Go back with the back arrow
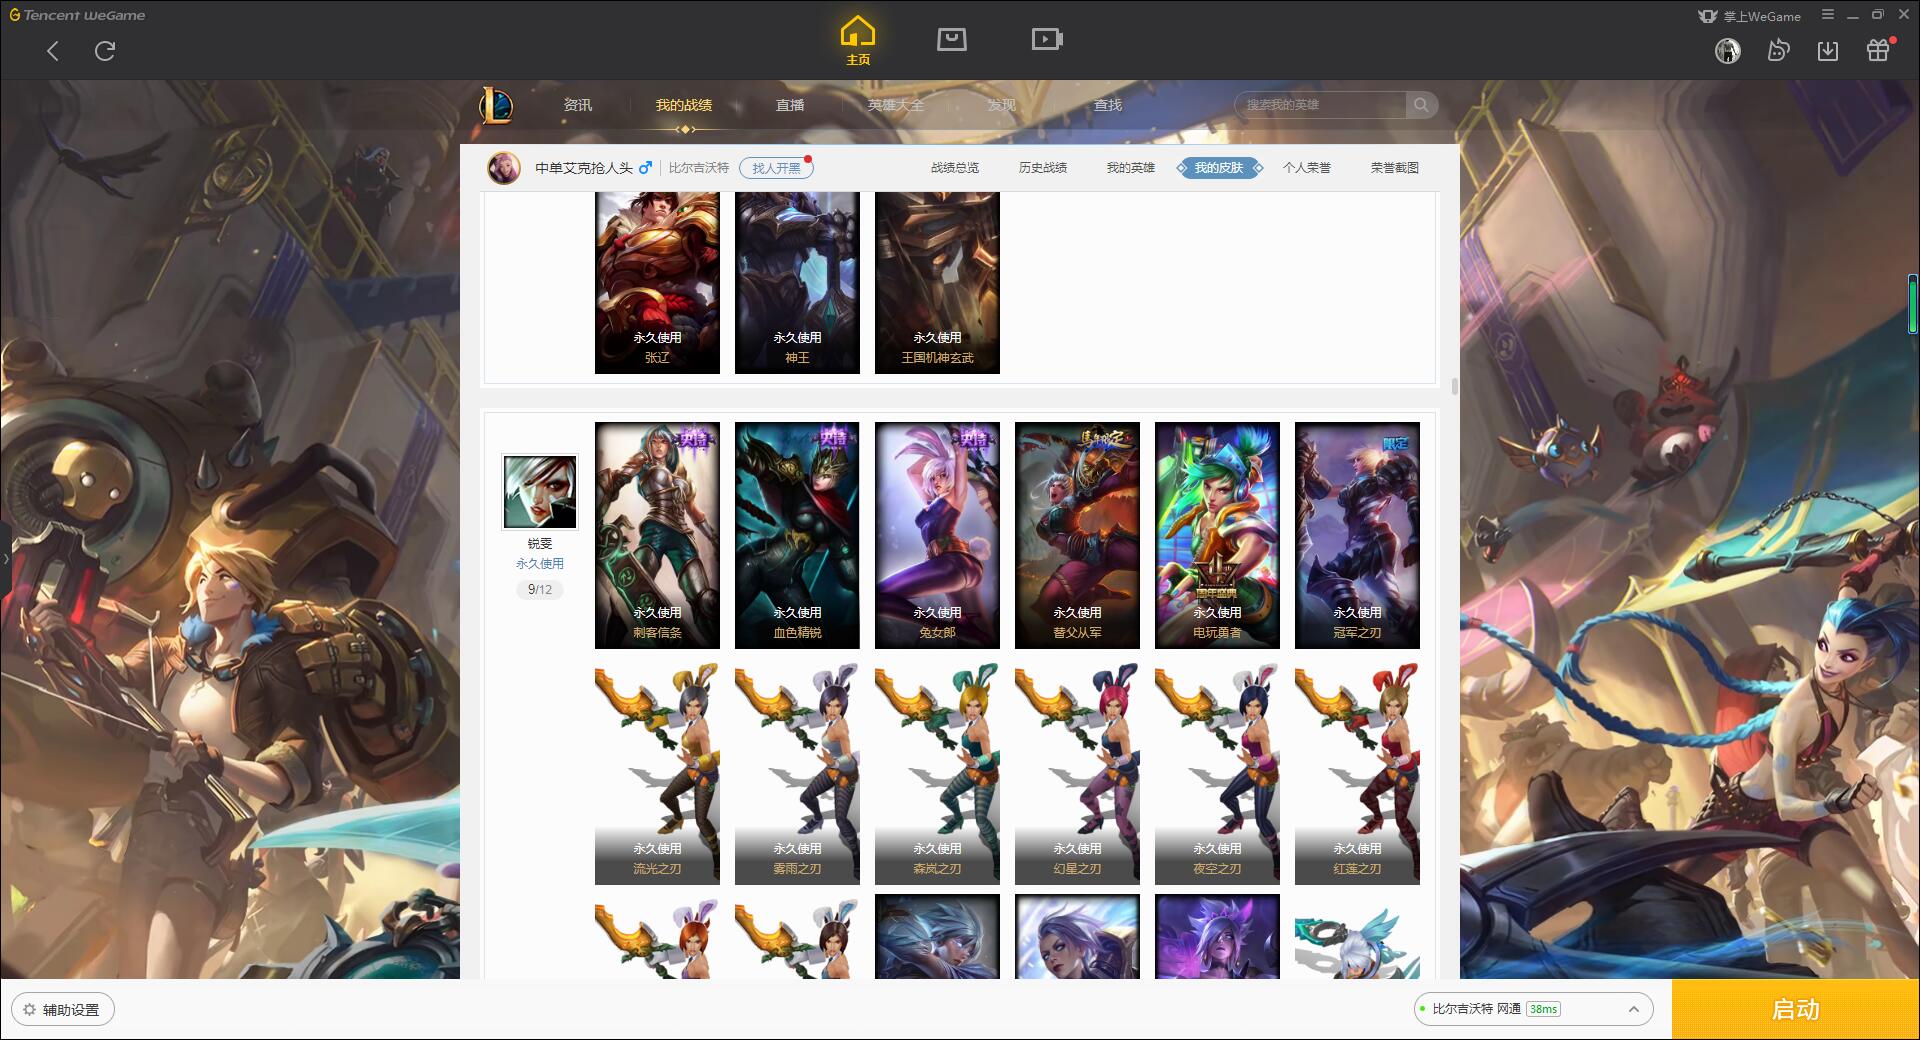The width and height of the screenshot is (1920, 1040). [x=53, y=51]
